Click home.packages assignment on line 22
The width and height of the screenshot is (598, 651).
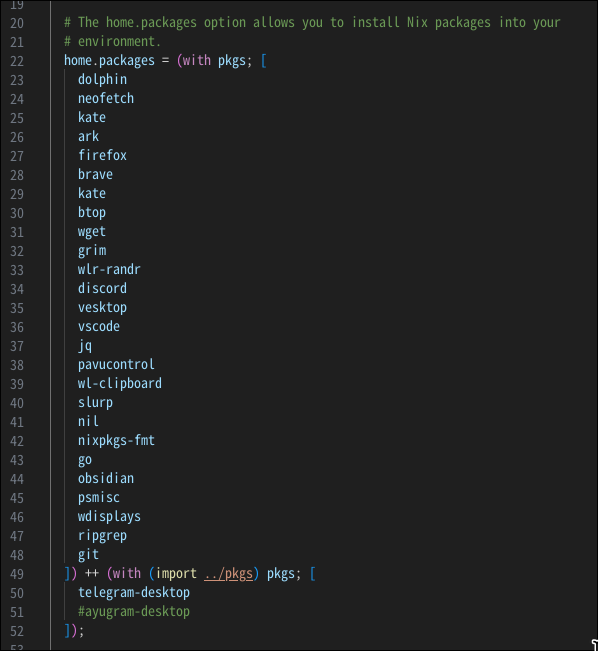[x=109, y=61]
